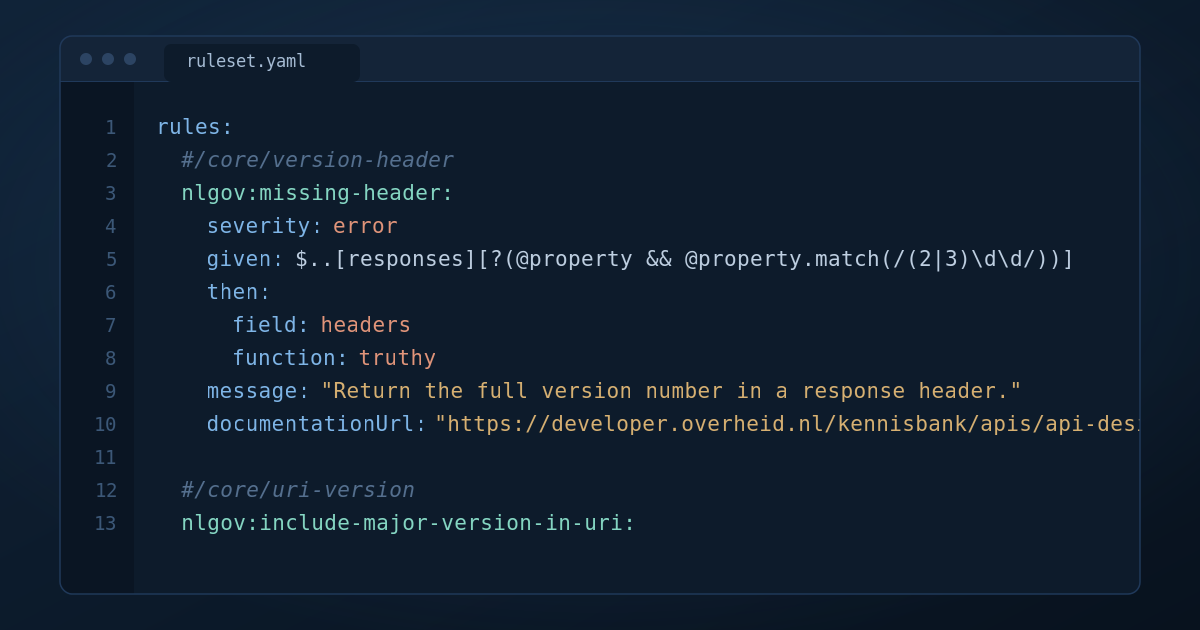This screenshot has width=1200, height=630.
Task: Click the string "Return the full version number..."
Action: (x=671, y=391)
